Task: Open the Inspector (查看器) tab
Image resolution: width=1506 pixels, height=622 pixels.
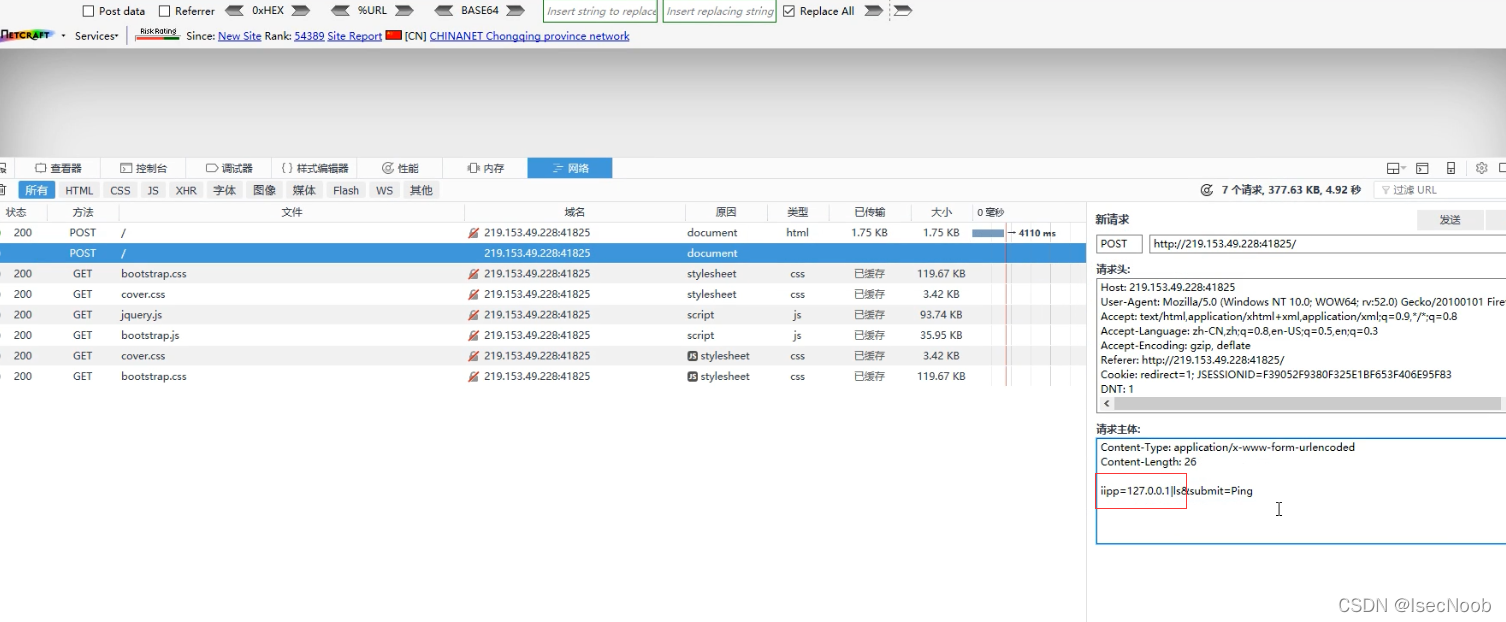Action: coord(58,168)
